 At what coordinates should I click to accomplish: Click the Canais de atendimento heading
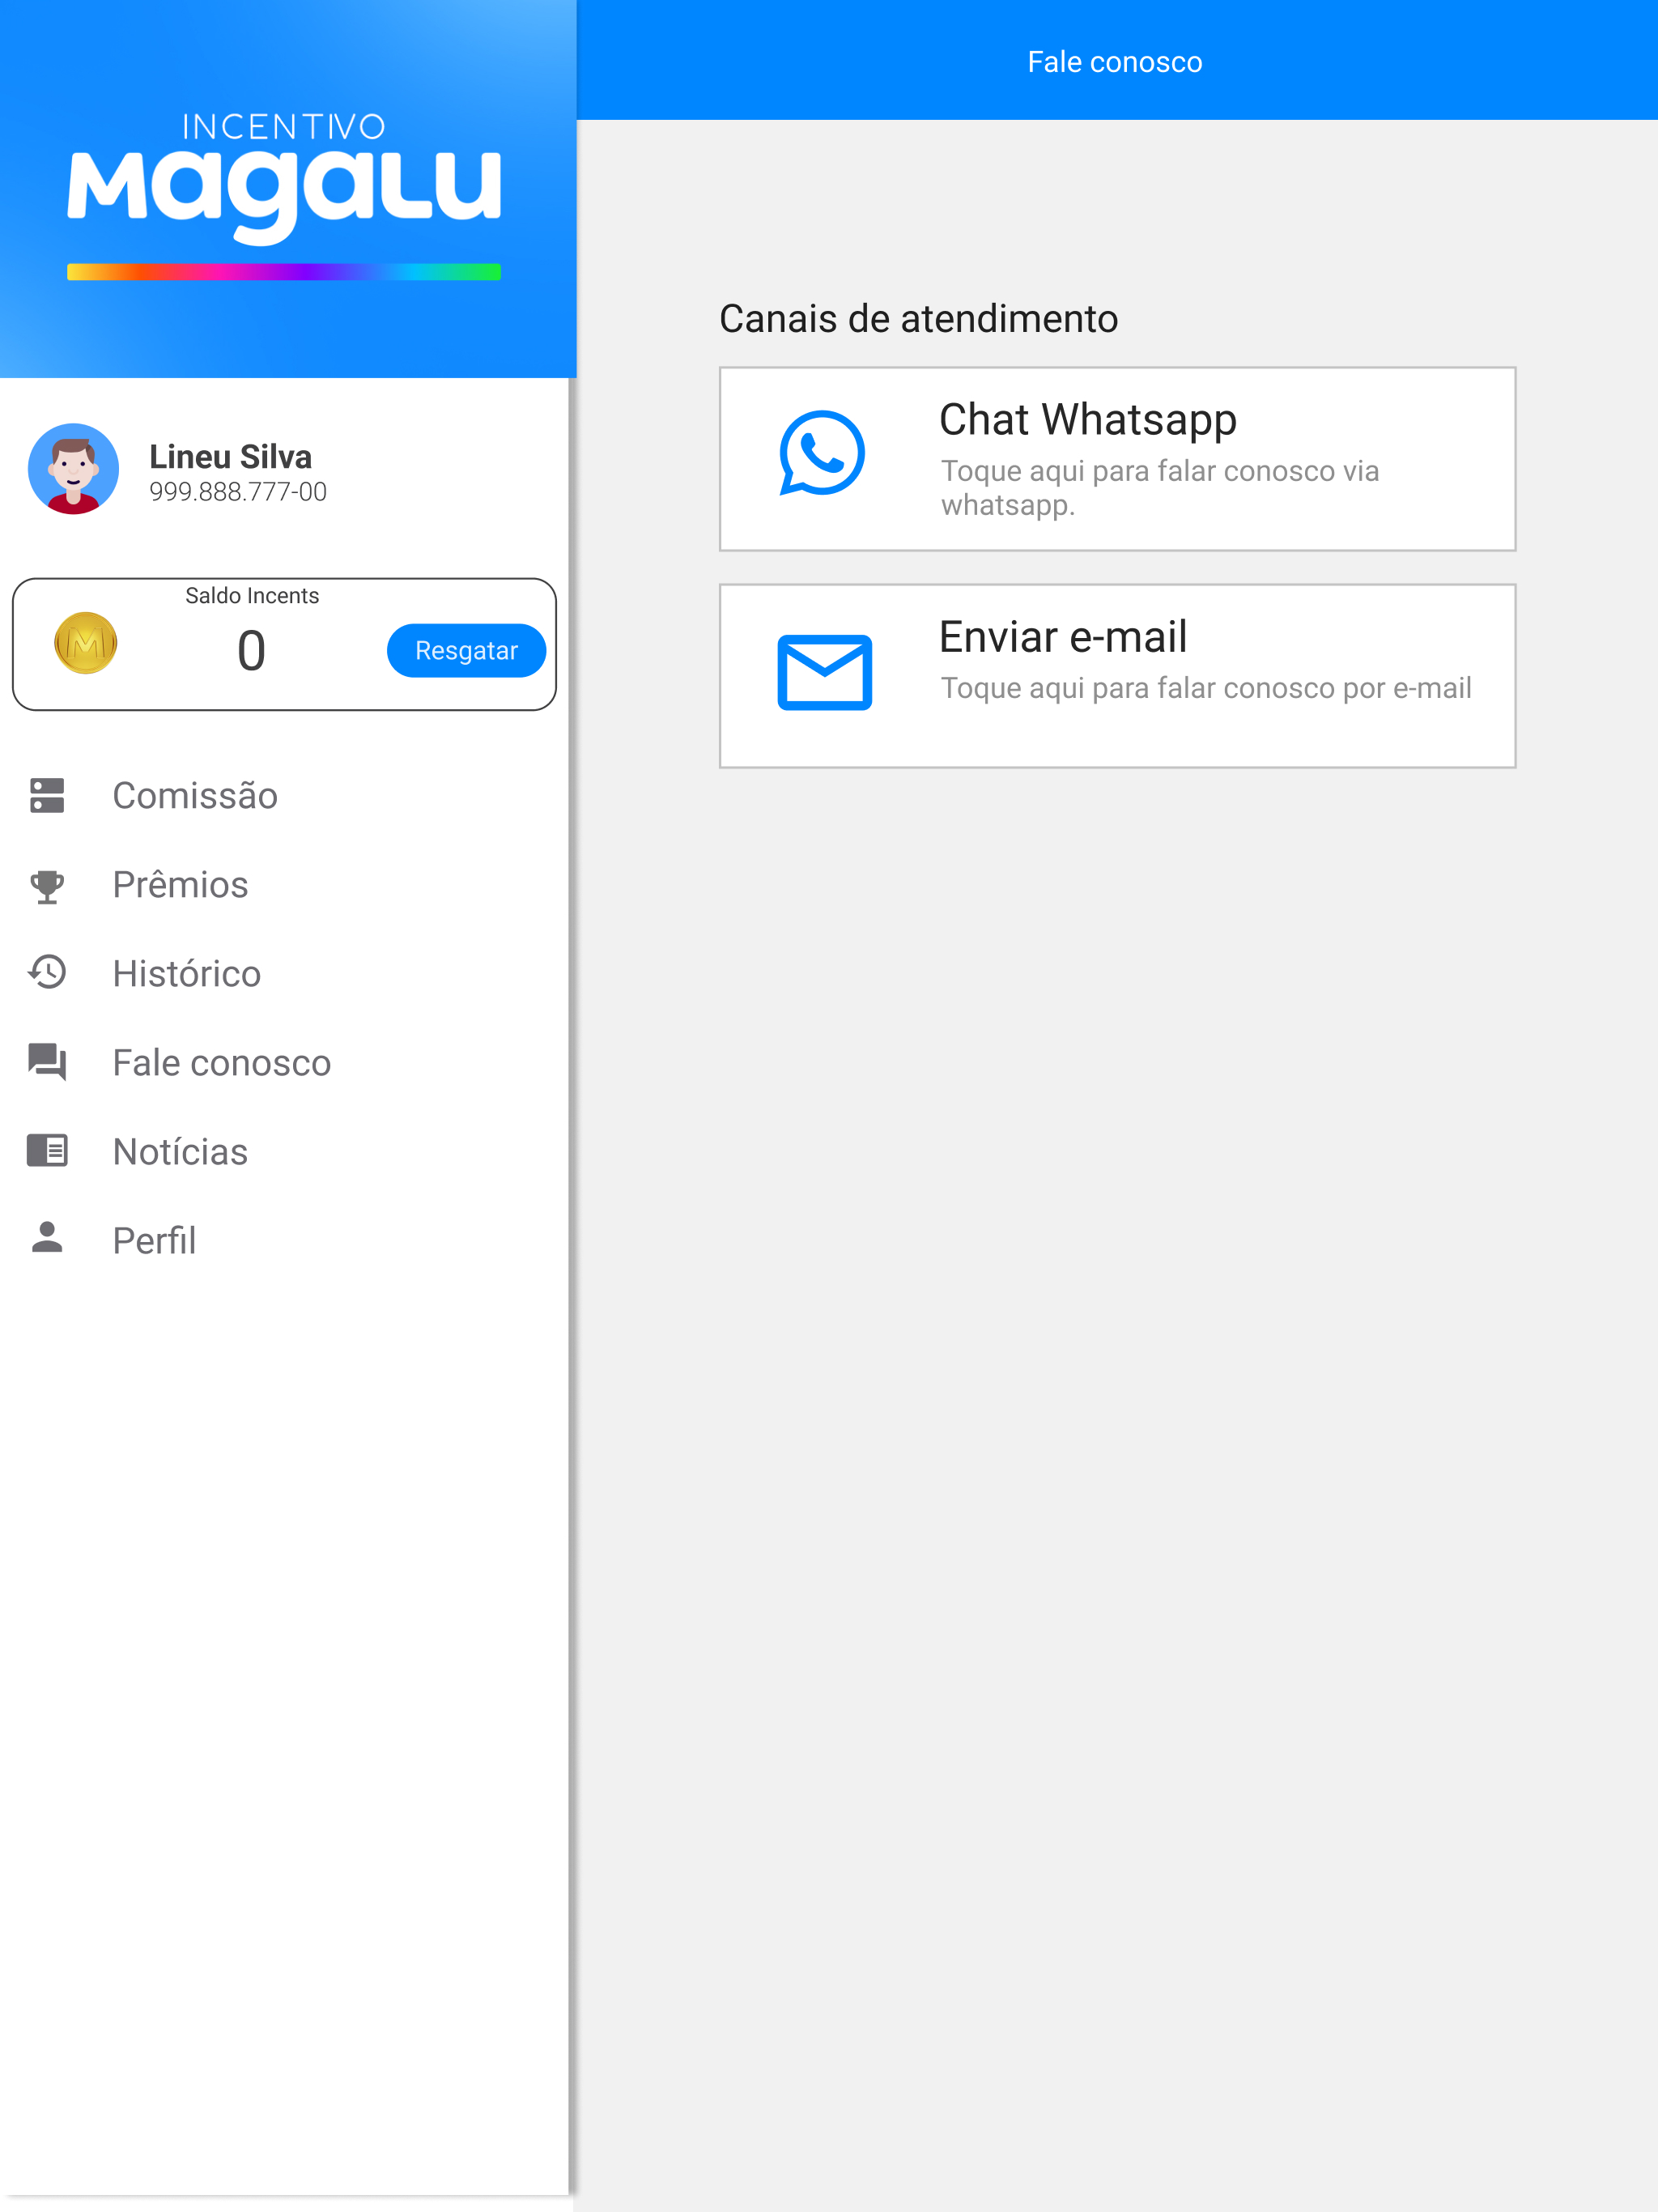[918, 319]
